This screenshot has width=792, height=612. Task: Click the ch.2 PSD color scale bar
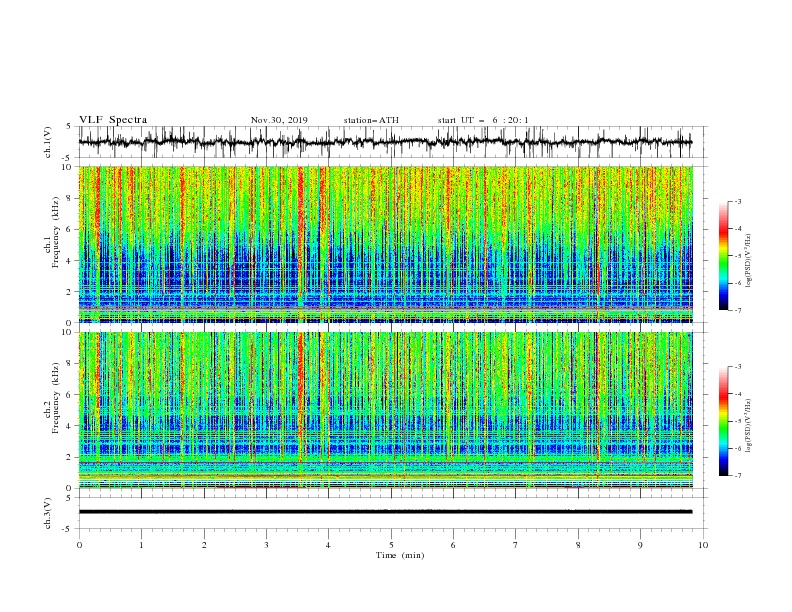click(723, 421)
